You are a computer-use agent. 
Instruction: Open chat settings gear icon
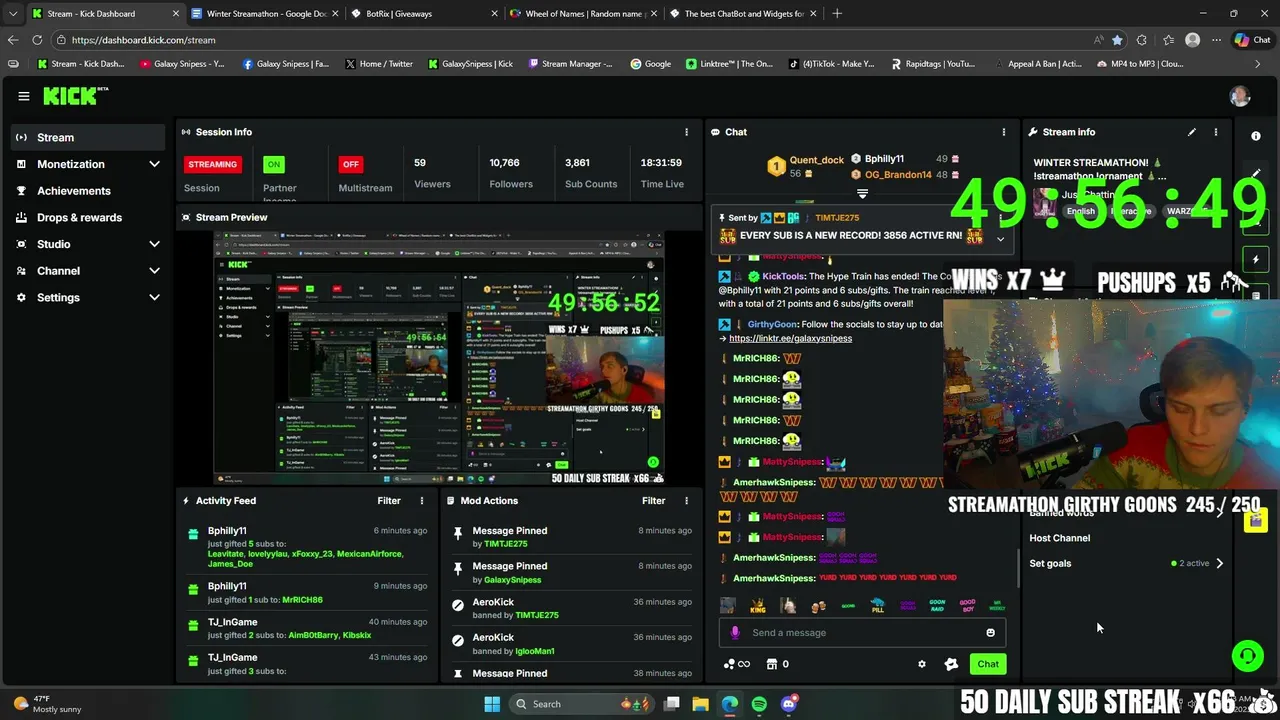click(x=922, y=664)
